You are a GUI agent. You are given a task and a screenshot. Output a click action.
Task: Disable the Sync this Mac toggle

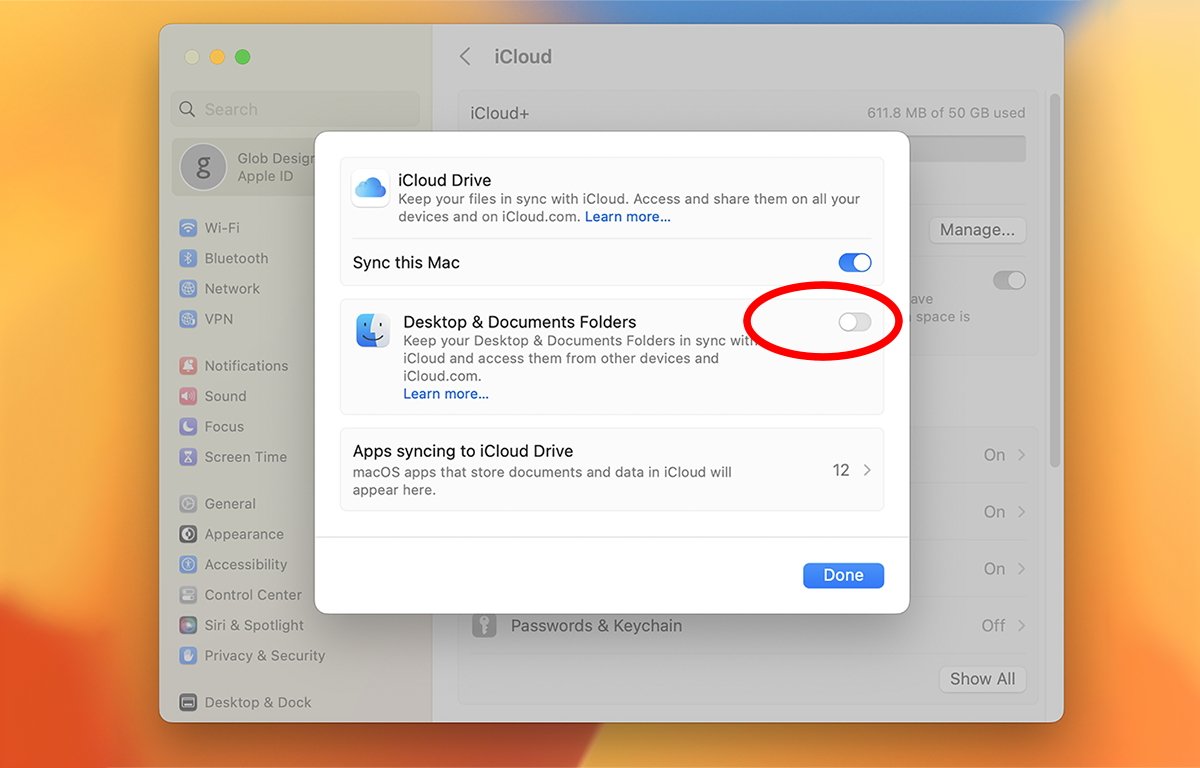pyautogui.click(x=855, y=263)
